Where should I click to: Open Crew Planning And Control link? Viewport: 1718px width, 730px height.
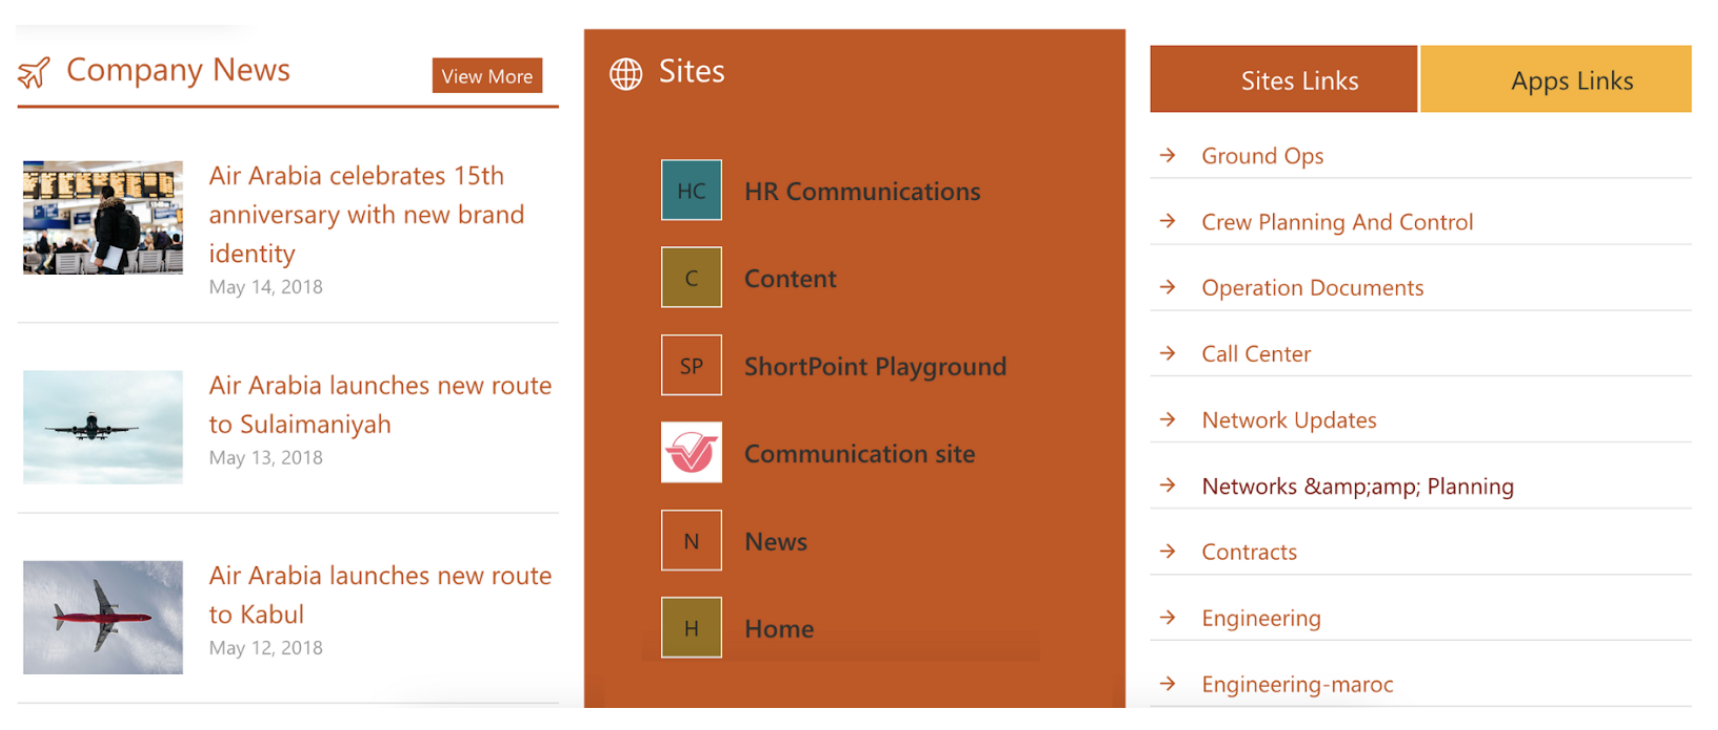point(1337,222)
